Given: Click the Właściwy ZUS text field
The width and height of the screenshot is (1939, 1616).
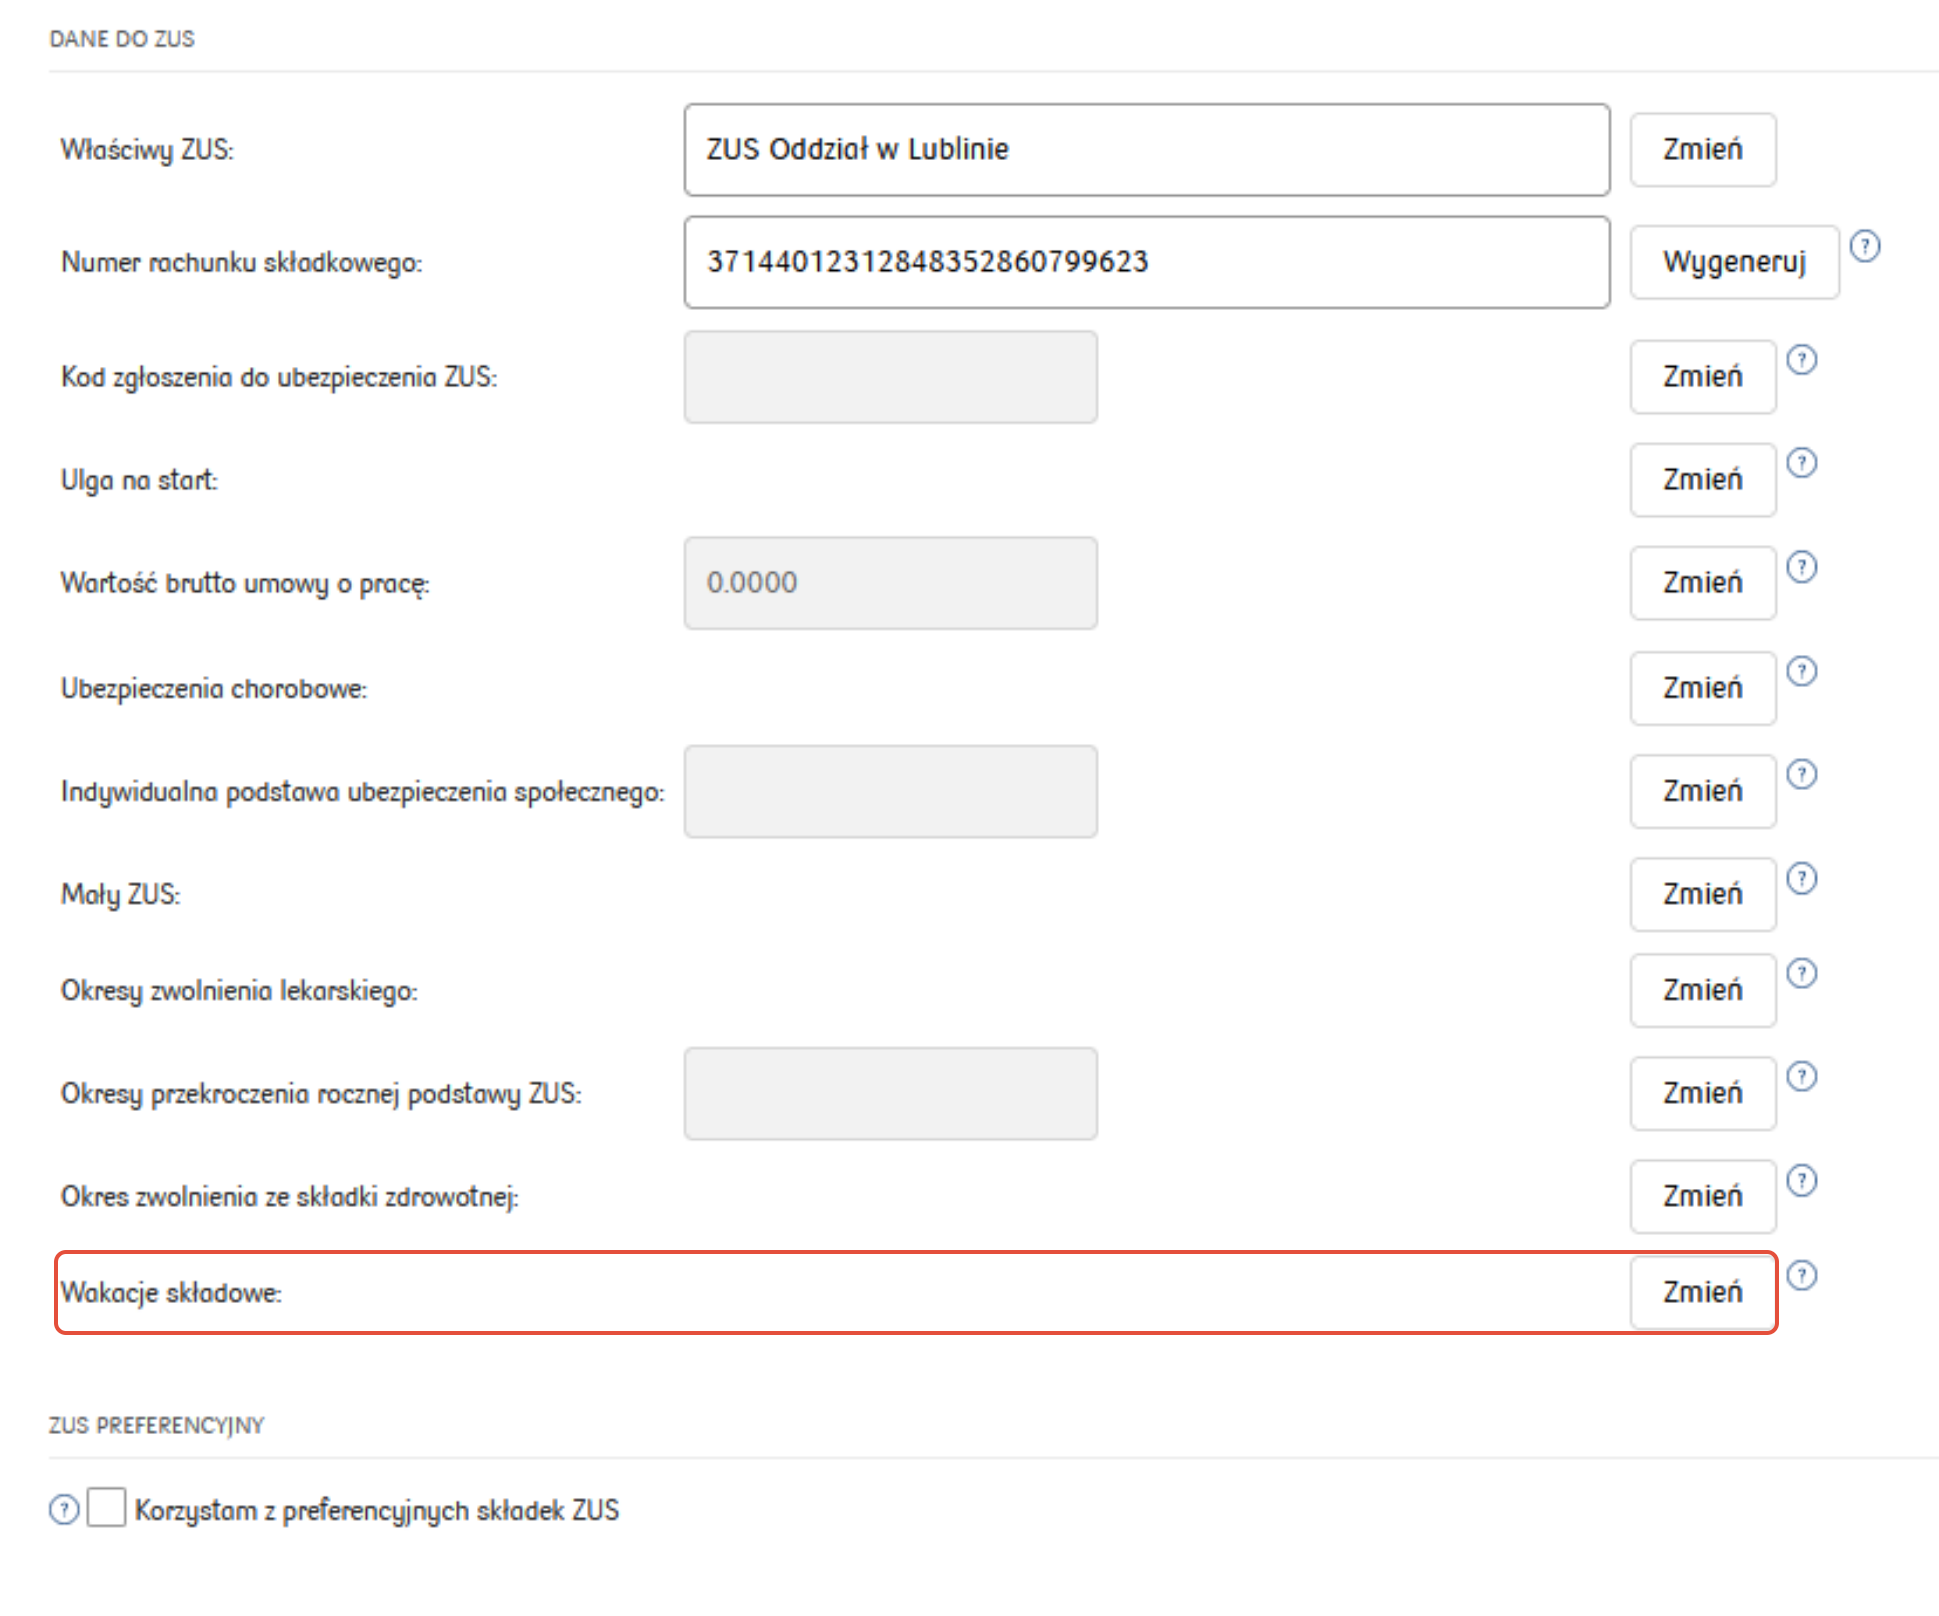Looking at the screenshot, I should click(1146, 150).
